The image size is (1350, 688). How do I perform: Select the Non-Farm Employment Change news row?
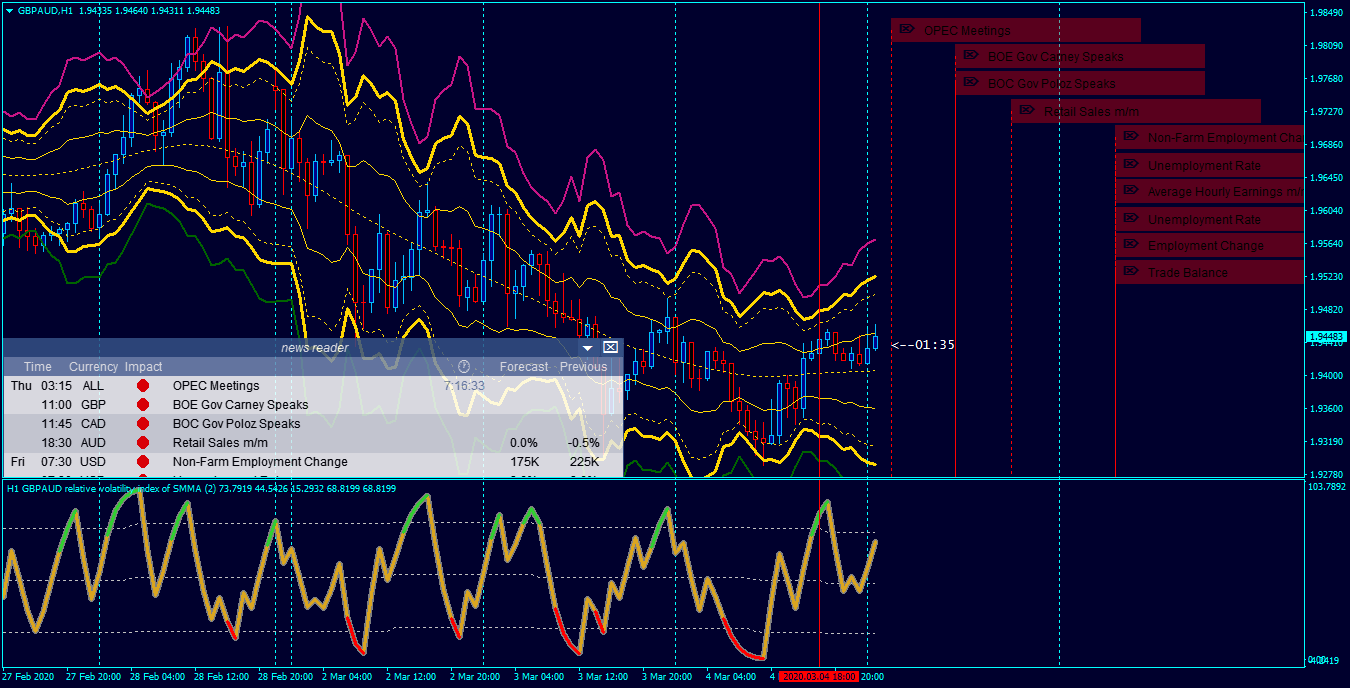(x=312, y=462)
